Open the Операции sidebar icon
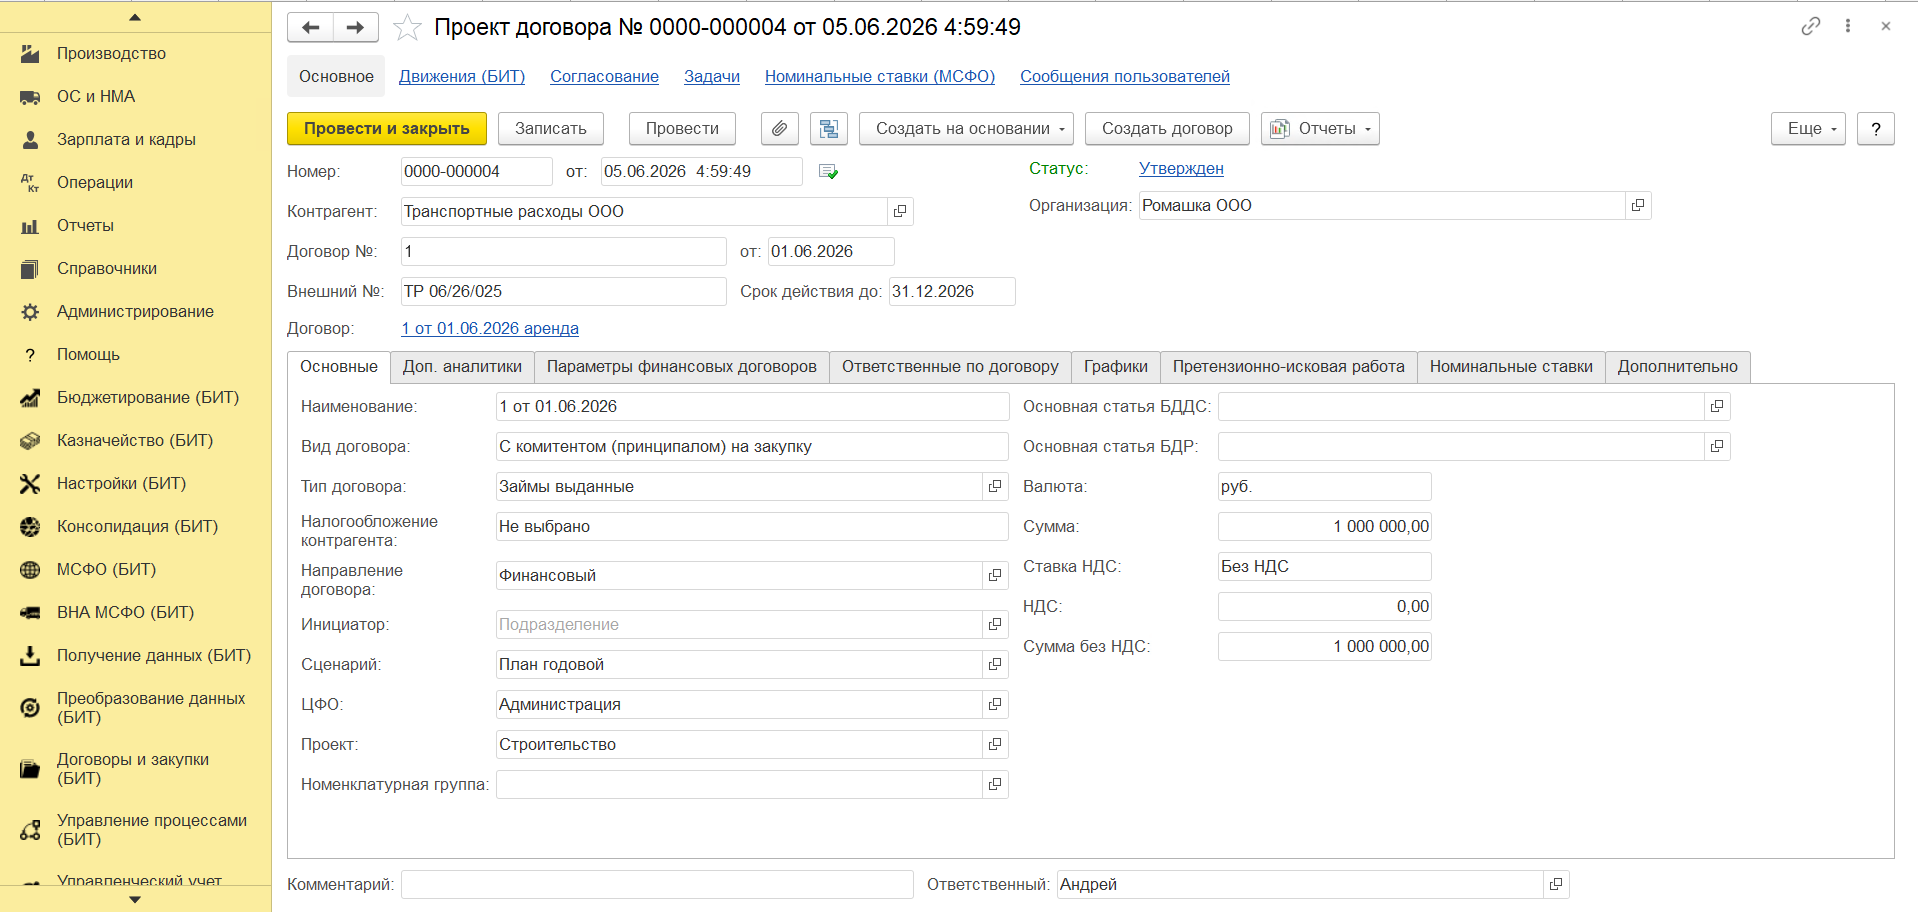This screenshot has width=1918, height=912. [30, 183]
